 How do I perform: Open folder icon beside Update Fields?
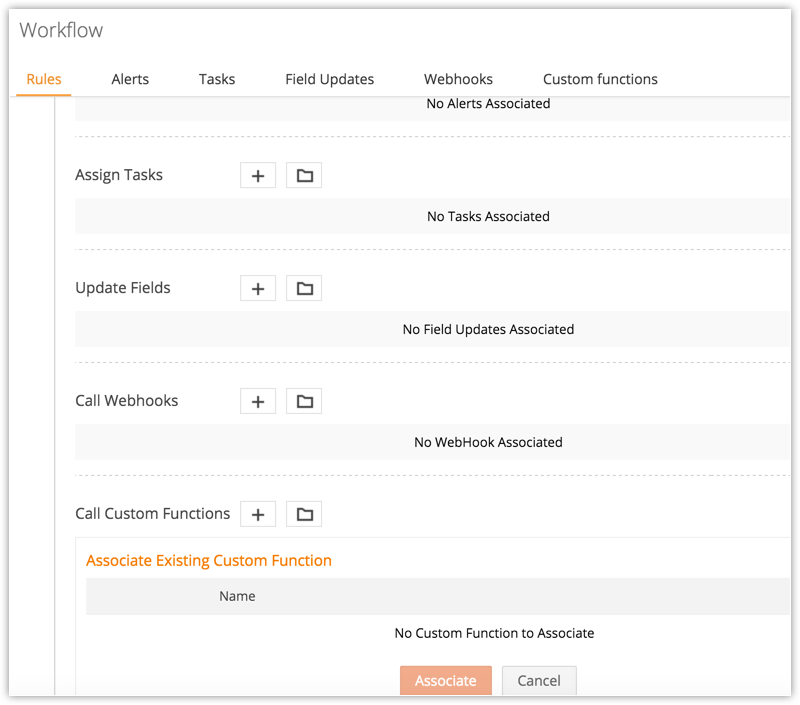click(x=304, y=289)
